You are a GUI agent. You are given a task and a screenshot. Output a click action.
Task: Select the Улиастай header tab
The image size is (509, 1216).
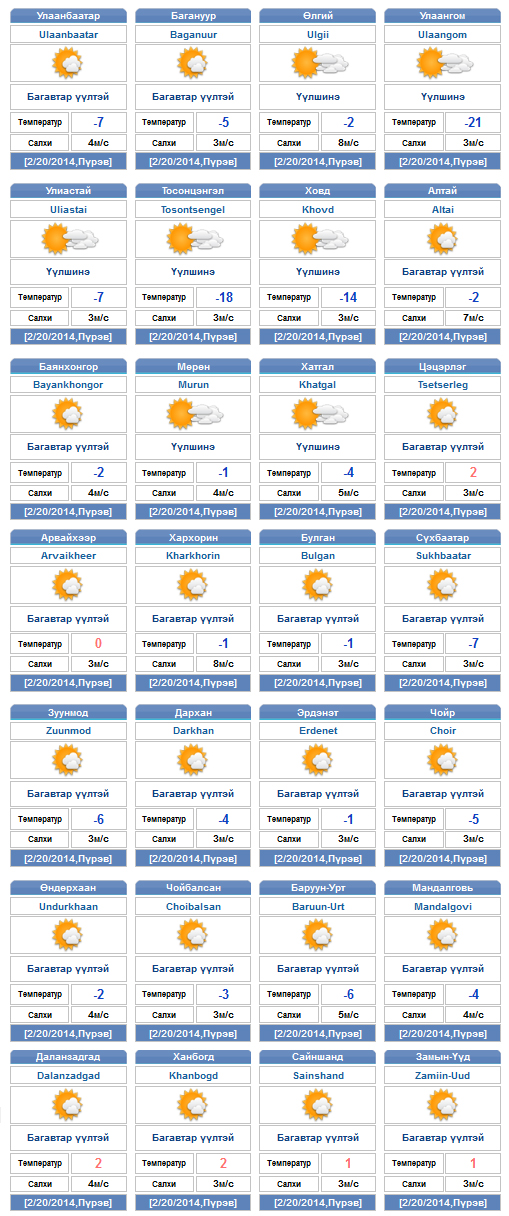(x=68, y=190)
